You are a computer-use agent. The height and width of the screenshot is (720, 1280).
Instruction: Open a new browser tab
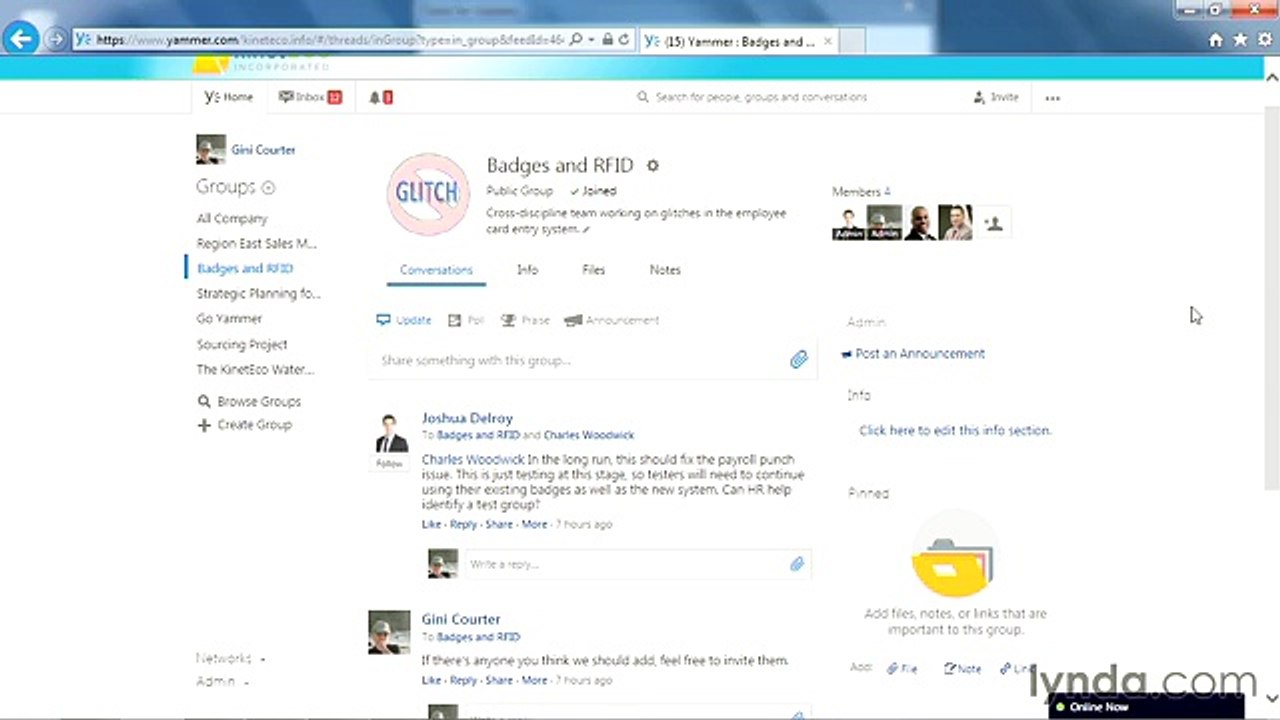pyautogui.click(x=852, y=41)
